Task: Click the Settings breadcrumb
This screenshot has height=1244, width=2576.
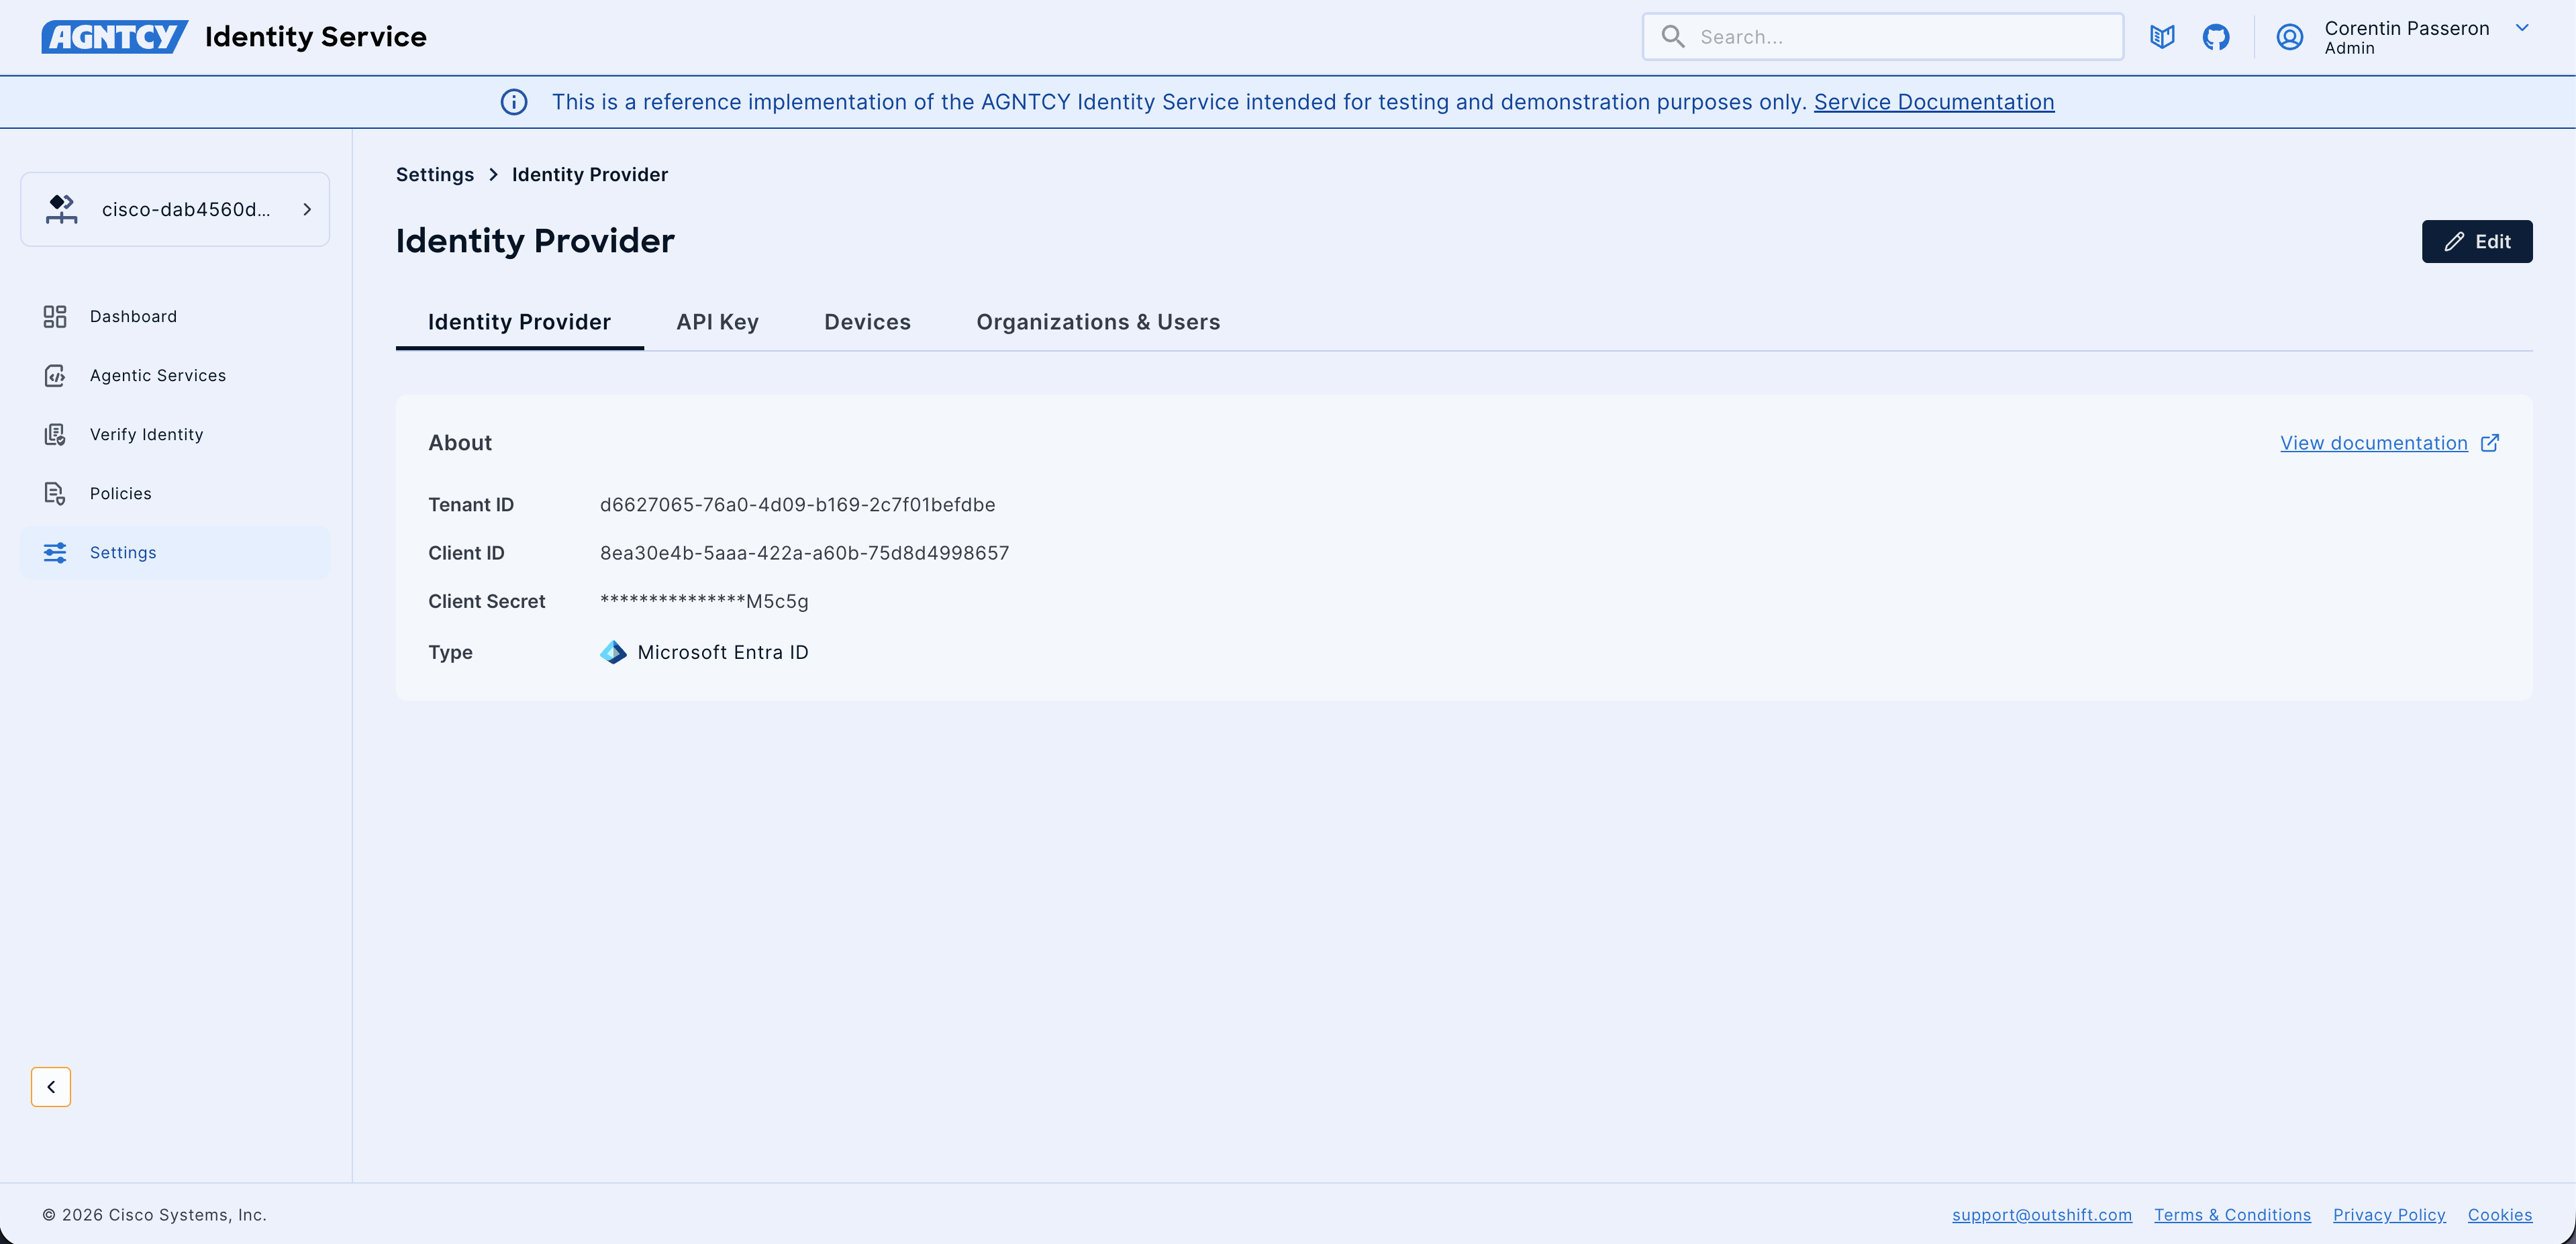Action: click(x=435, y=175)
